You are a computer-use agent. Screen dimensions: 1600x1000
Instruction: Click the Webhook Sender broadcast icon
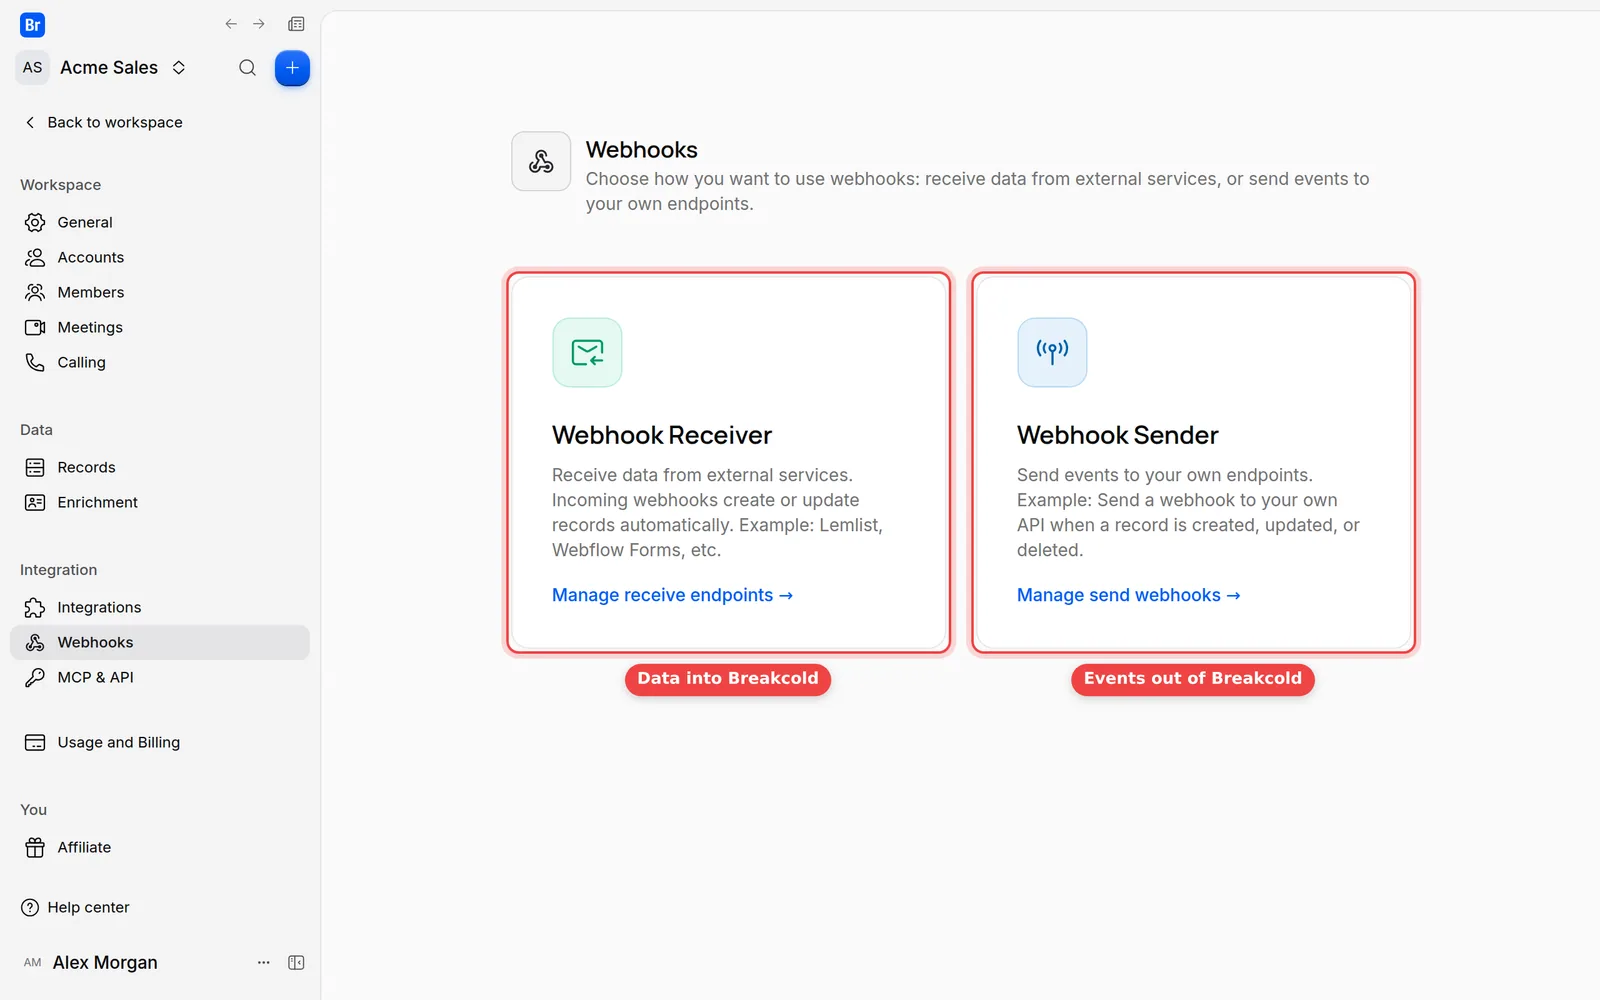1052,352
